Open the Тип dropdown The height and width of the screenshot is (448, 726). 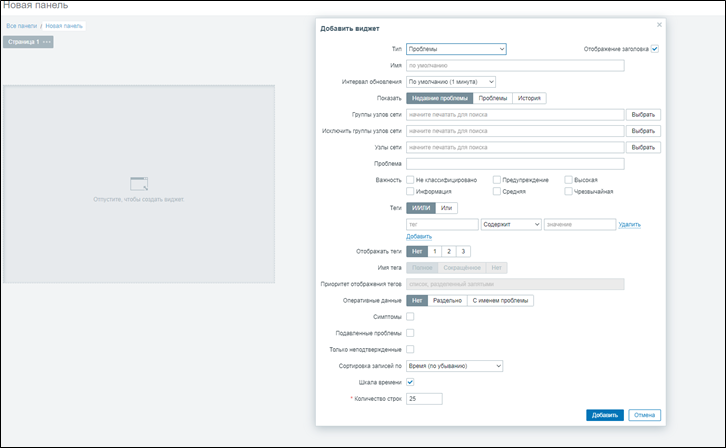(456, 48)
